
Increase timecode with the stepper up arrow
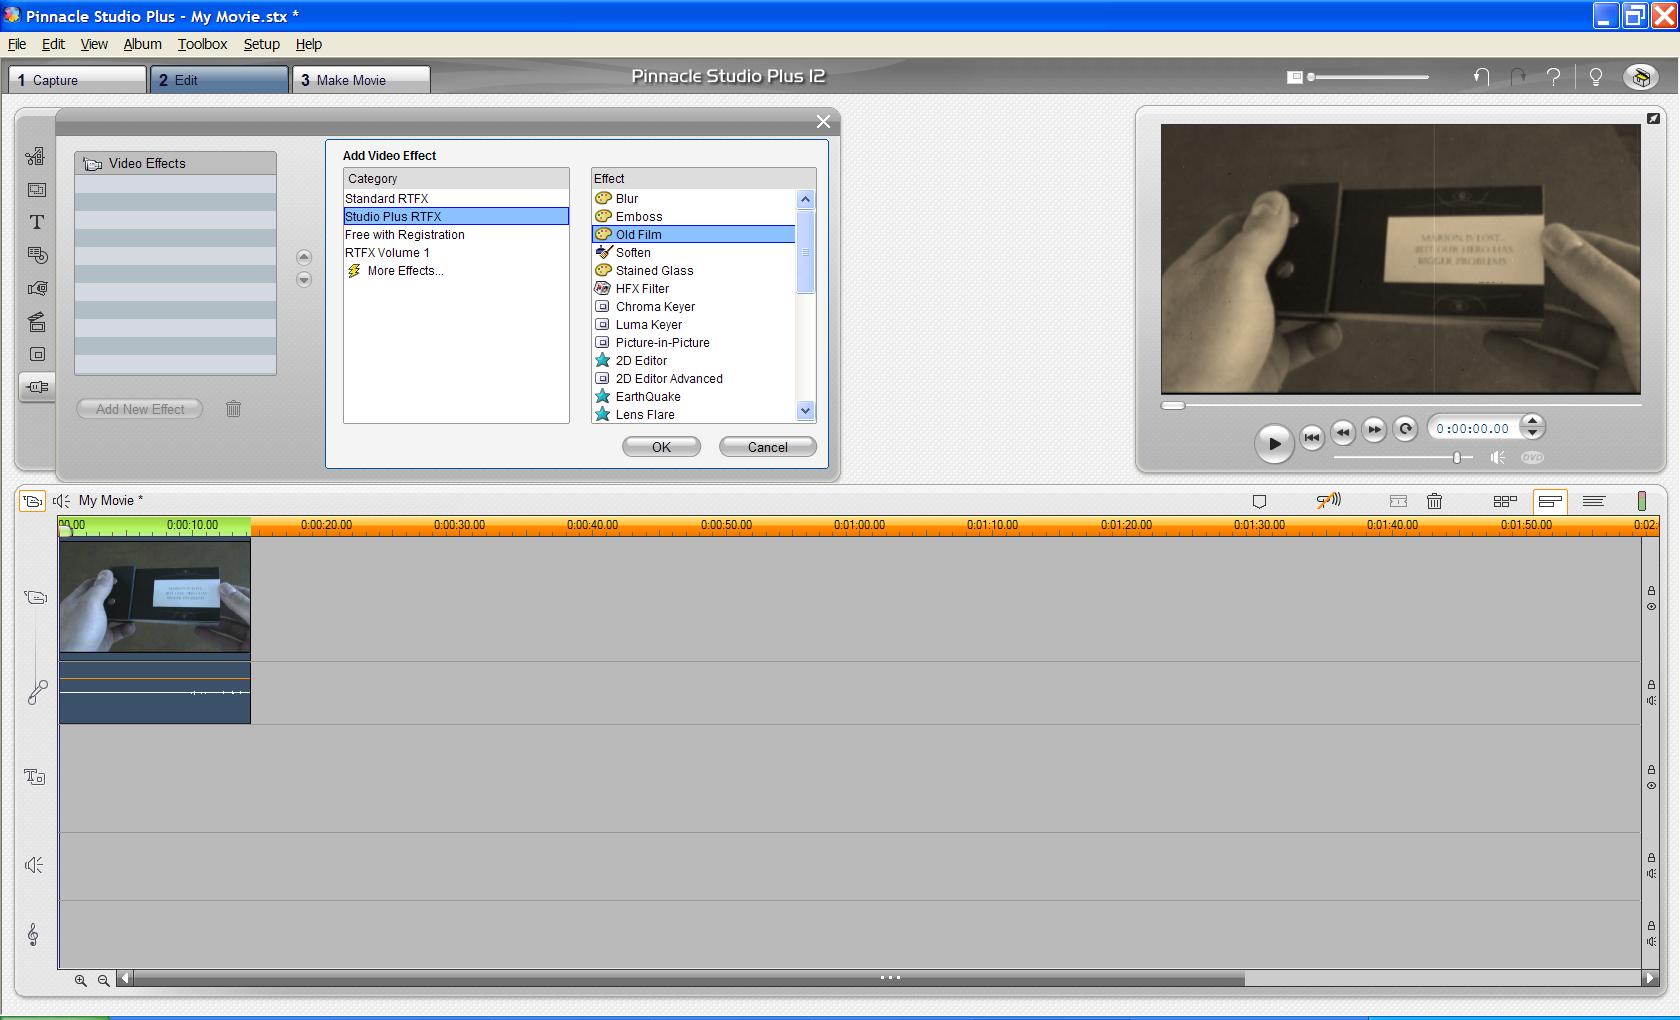(x=1532, y=421)
